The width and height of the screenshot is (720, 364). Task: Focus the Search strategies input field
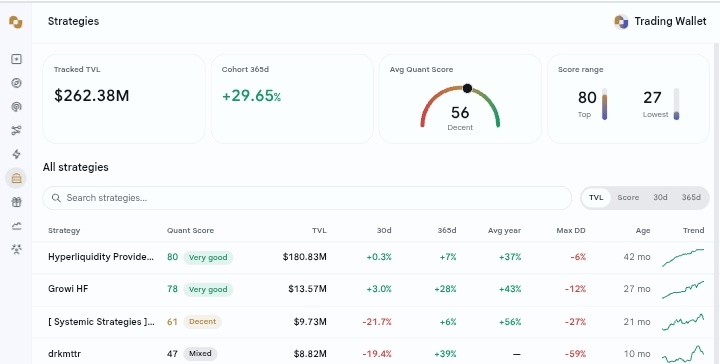[307, 198]
